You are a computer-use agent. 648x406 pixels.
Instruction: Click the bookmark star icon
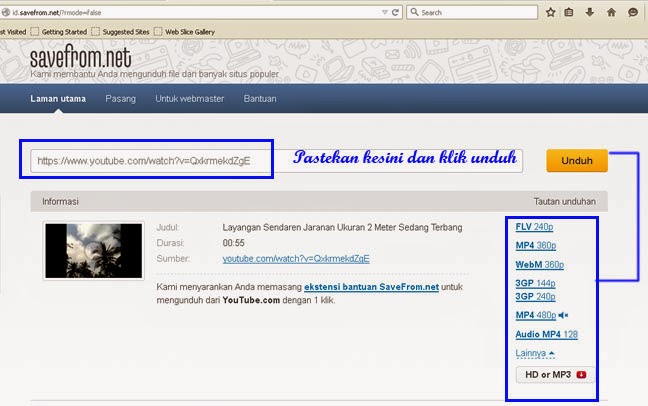pos(550,12)
